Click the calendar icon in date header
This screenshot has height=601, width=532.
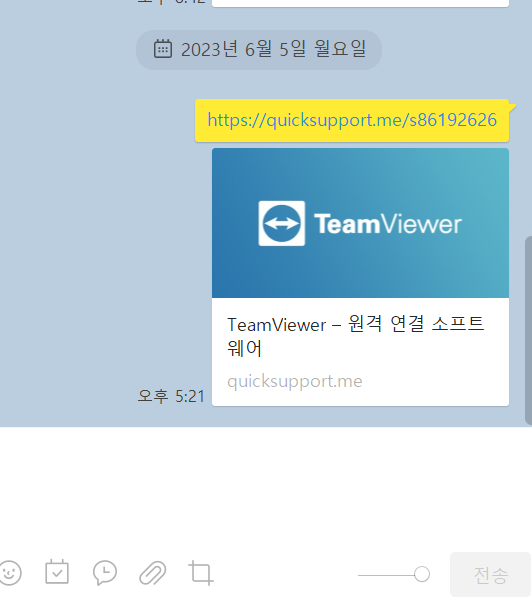(163, 49)
